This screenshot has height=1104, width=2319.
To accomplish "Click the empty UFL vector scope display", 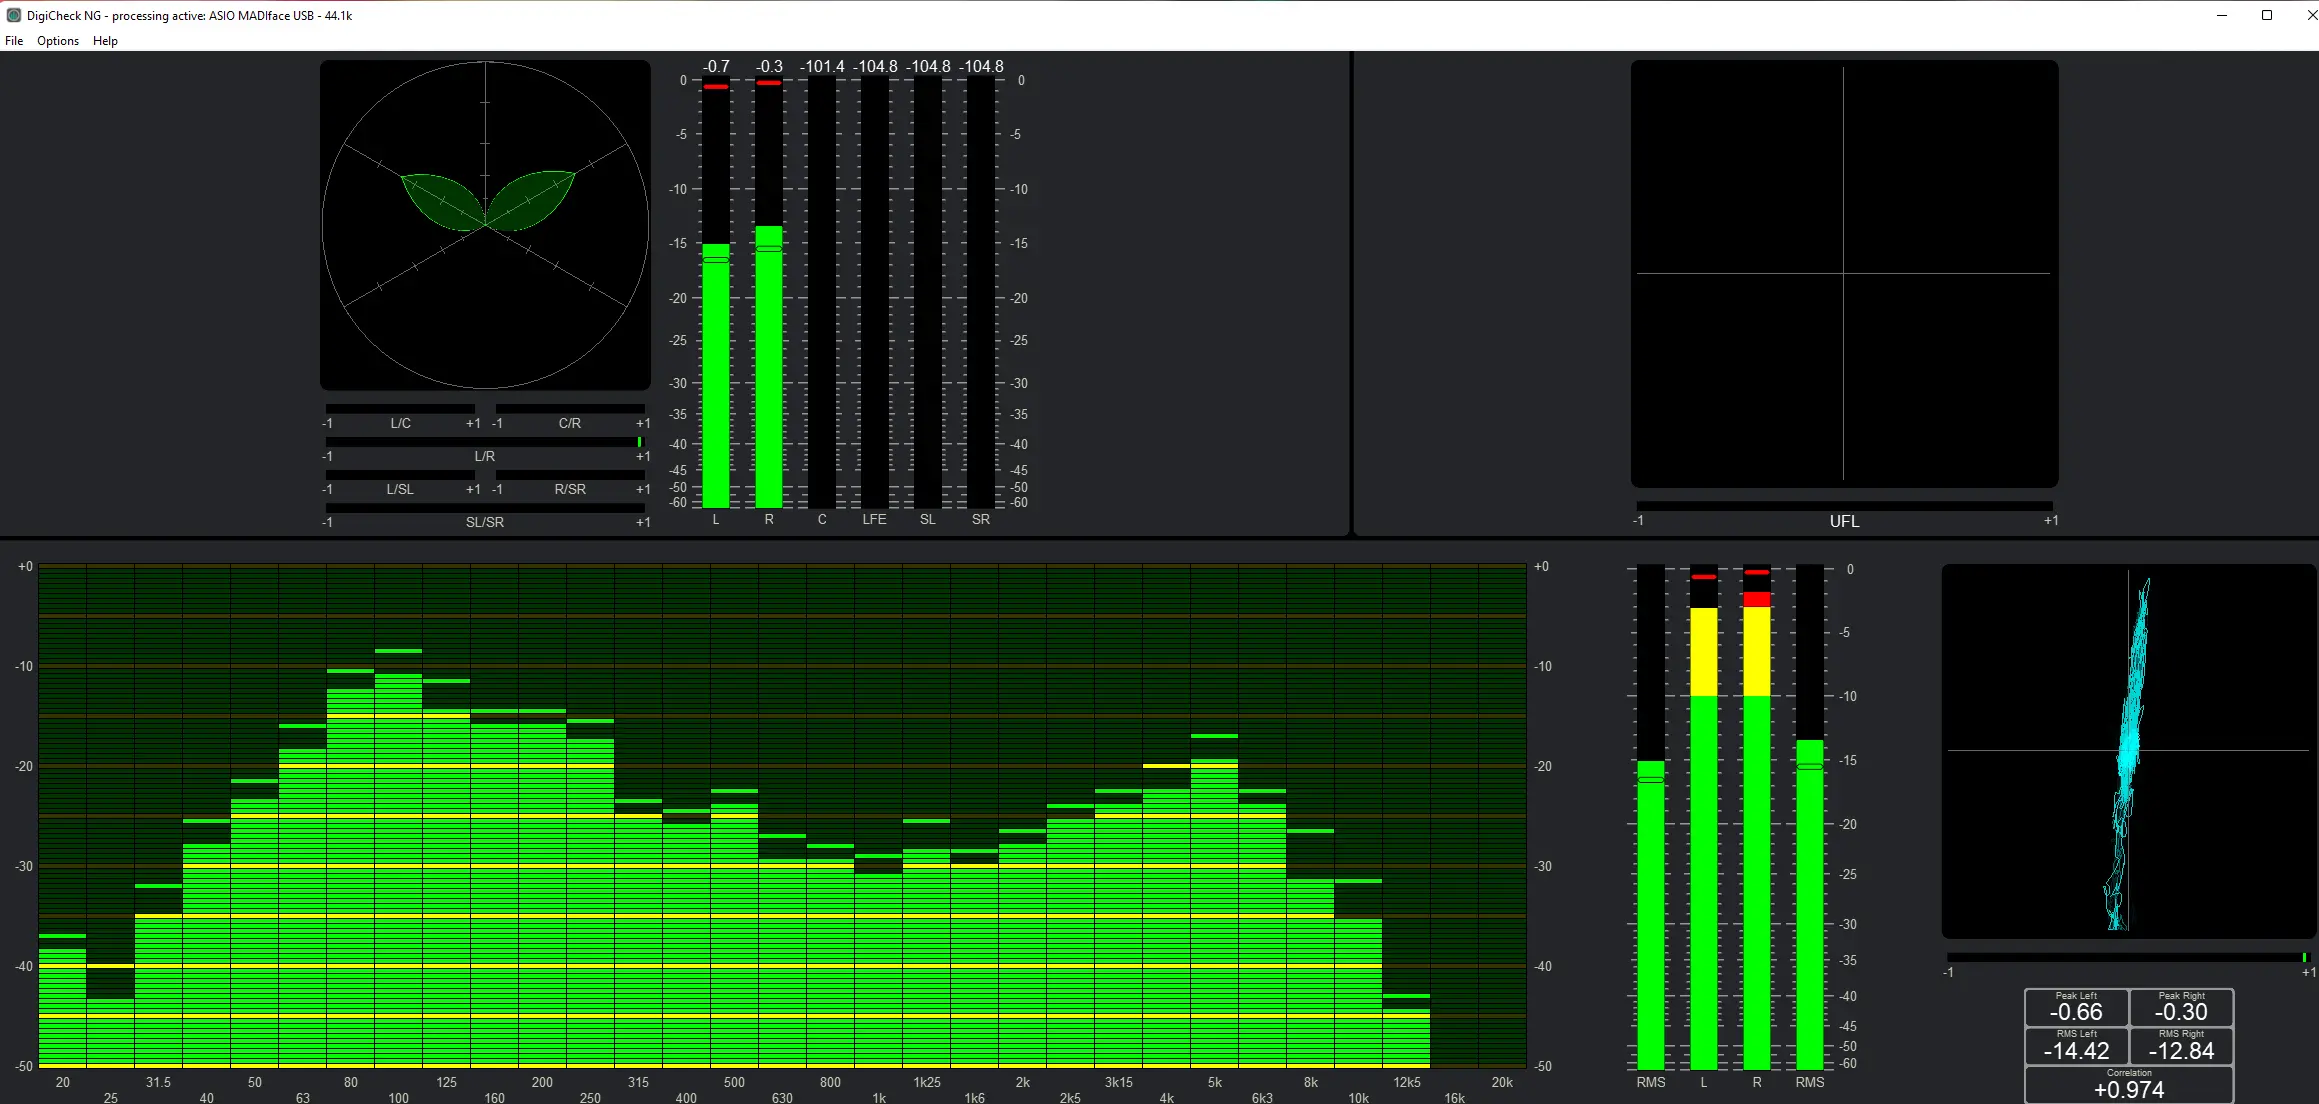I will click(x=1844, y=273).
